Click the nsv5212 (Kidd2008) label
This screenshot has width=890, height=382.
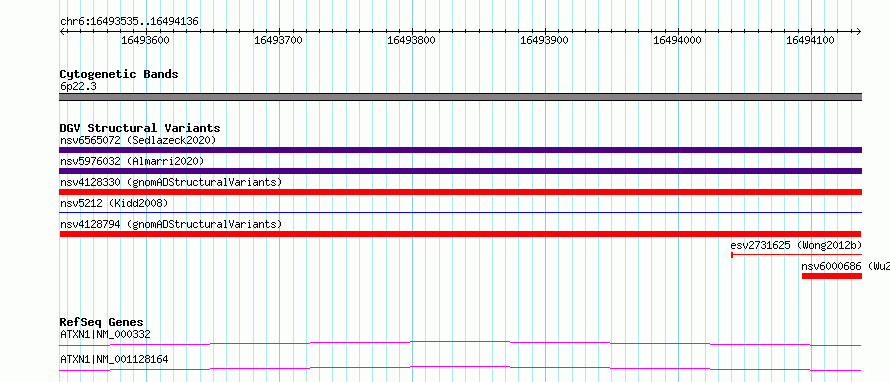pyautogui.click(x=114, y=203)
